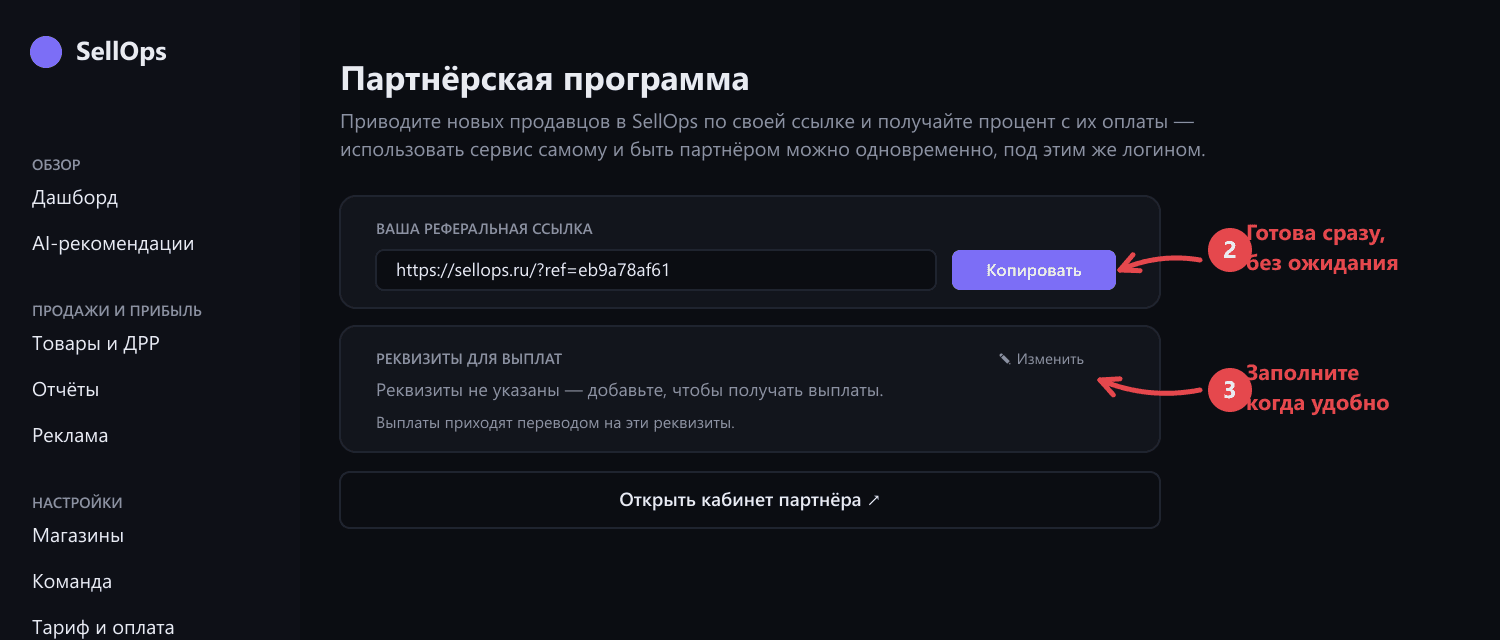Go to Тариф и оплата
Image resolution: width=1500 pixels, height=640 pixels.
(x=103, y=627)
